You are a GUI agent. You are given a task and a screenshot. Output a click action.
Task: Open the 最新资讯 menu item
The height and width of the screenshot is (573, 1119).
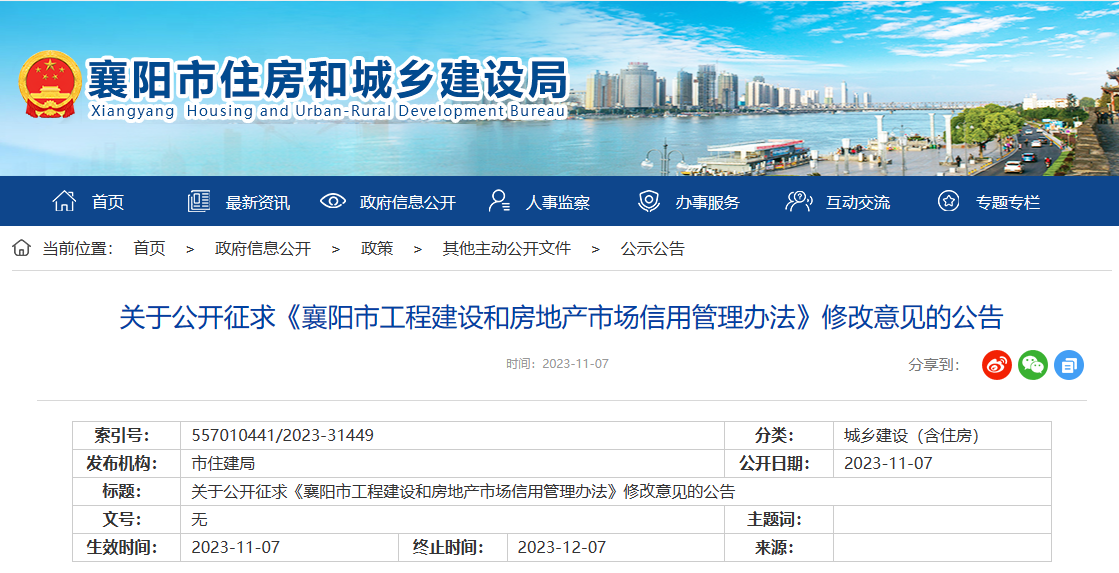[x=257, y=202]
